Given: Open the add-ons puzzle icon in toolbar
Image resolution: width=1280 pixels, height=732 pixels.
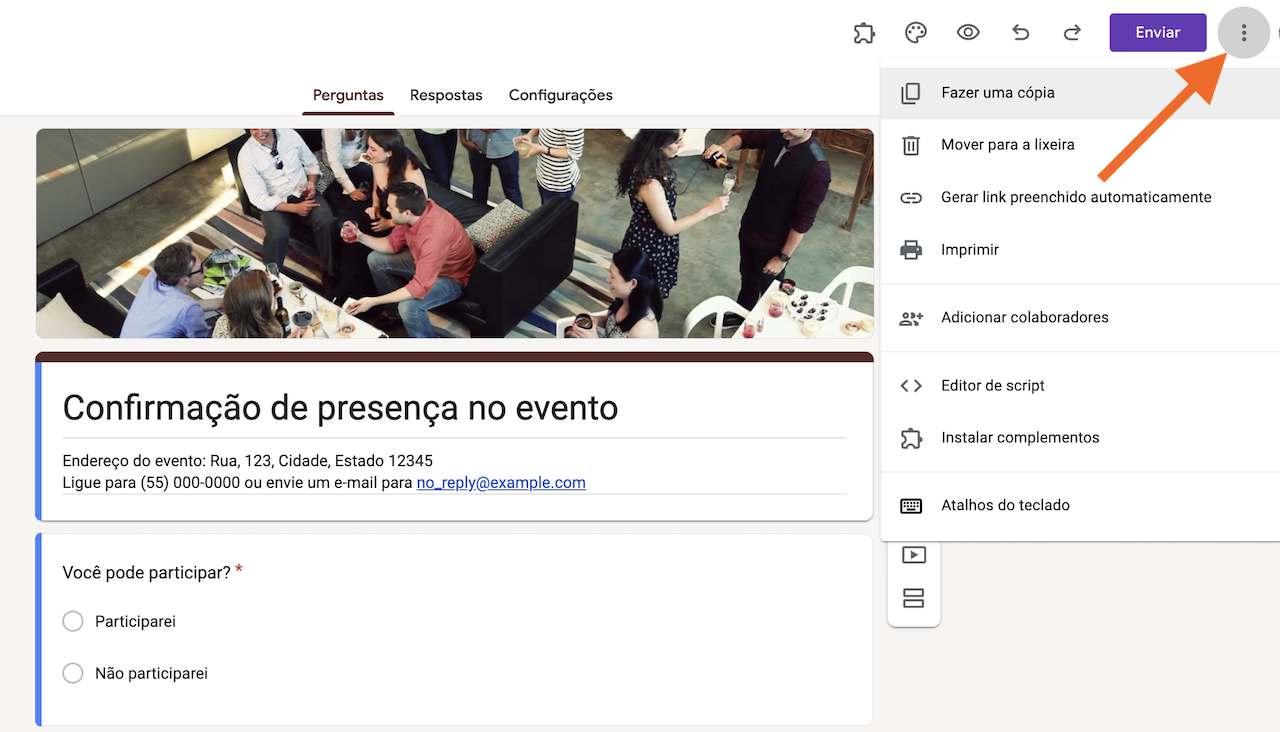Looking at the screenshot, I should (x=864, y=33).
